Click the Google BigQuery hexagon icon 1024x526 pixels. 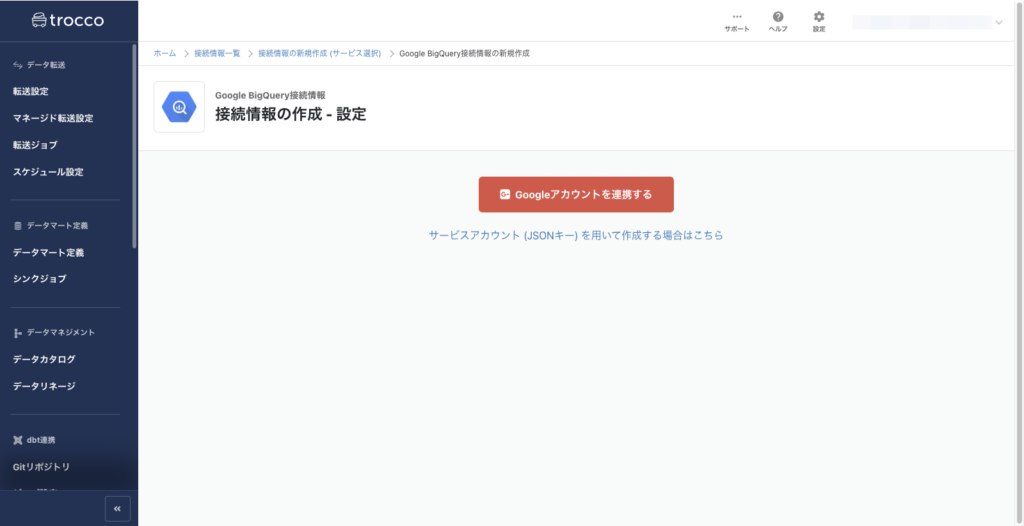point(179,107)
